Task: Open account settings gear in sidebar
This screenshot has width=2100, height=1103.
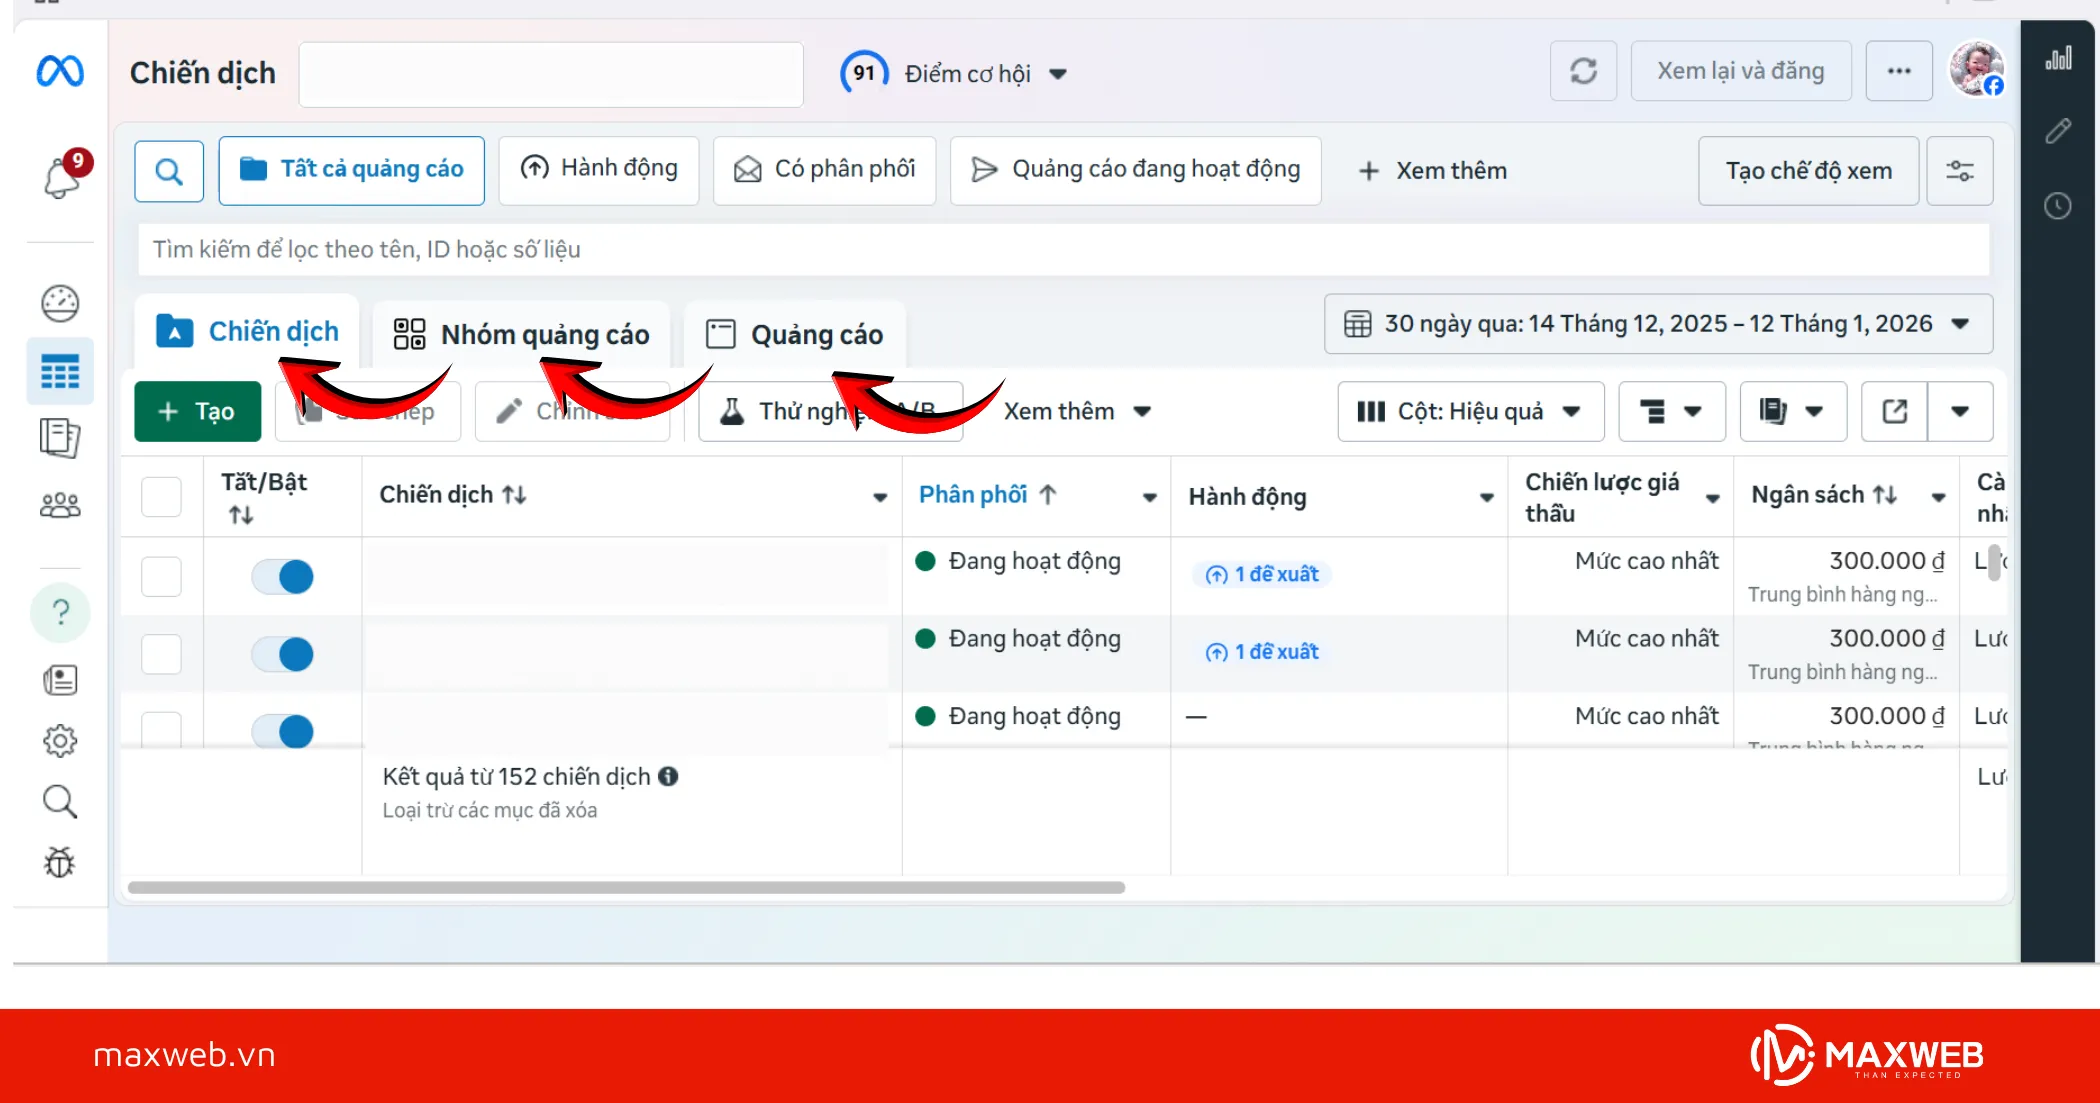Action: (60, 740)
